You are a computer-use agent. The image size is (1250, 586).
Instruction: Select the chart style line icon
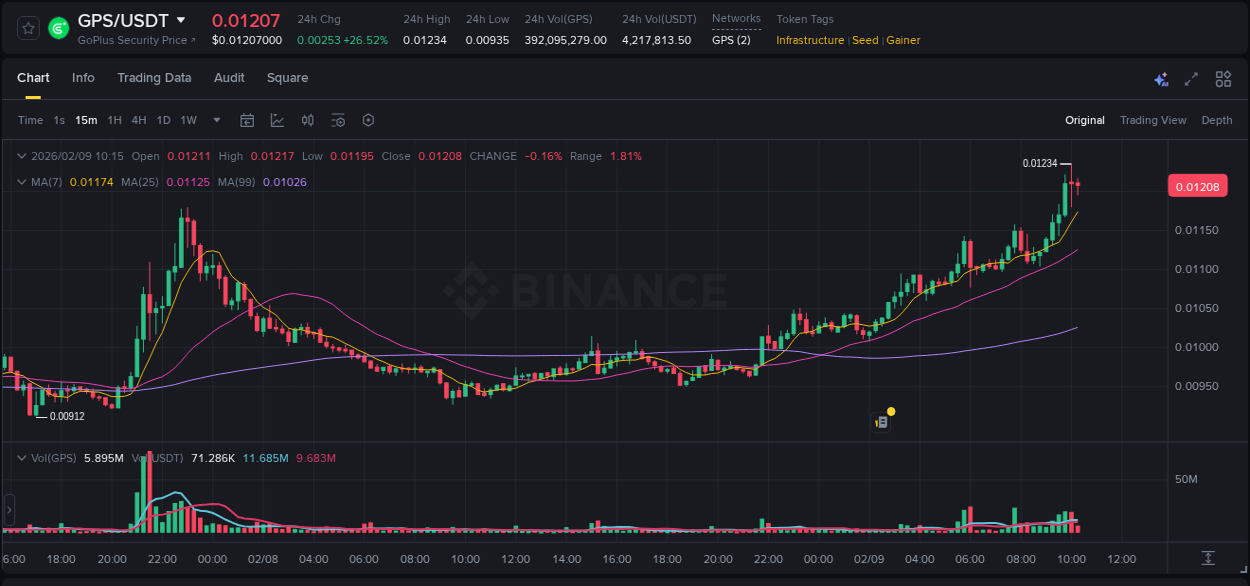pos(277,120)
